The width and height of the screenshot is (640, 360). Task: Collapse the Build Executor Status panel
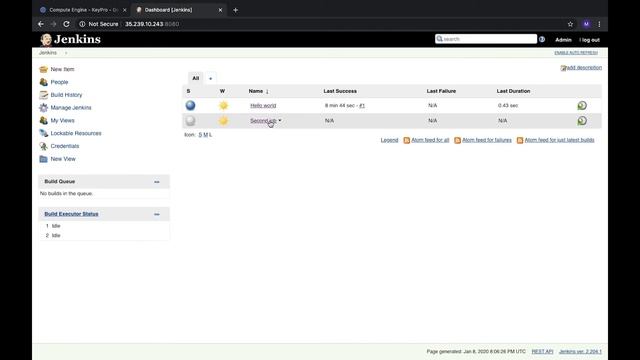coord(157,214)
